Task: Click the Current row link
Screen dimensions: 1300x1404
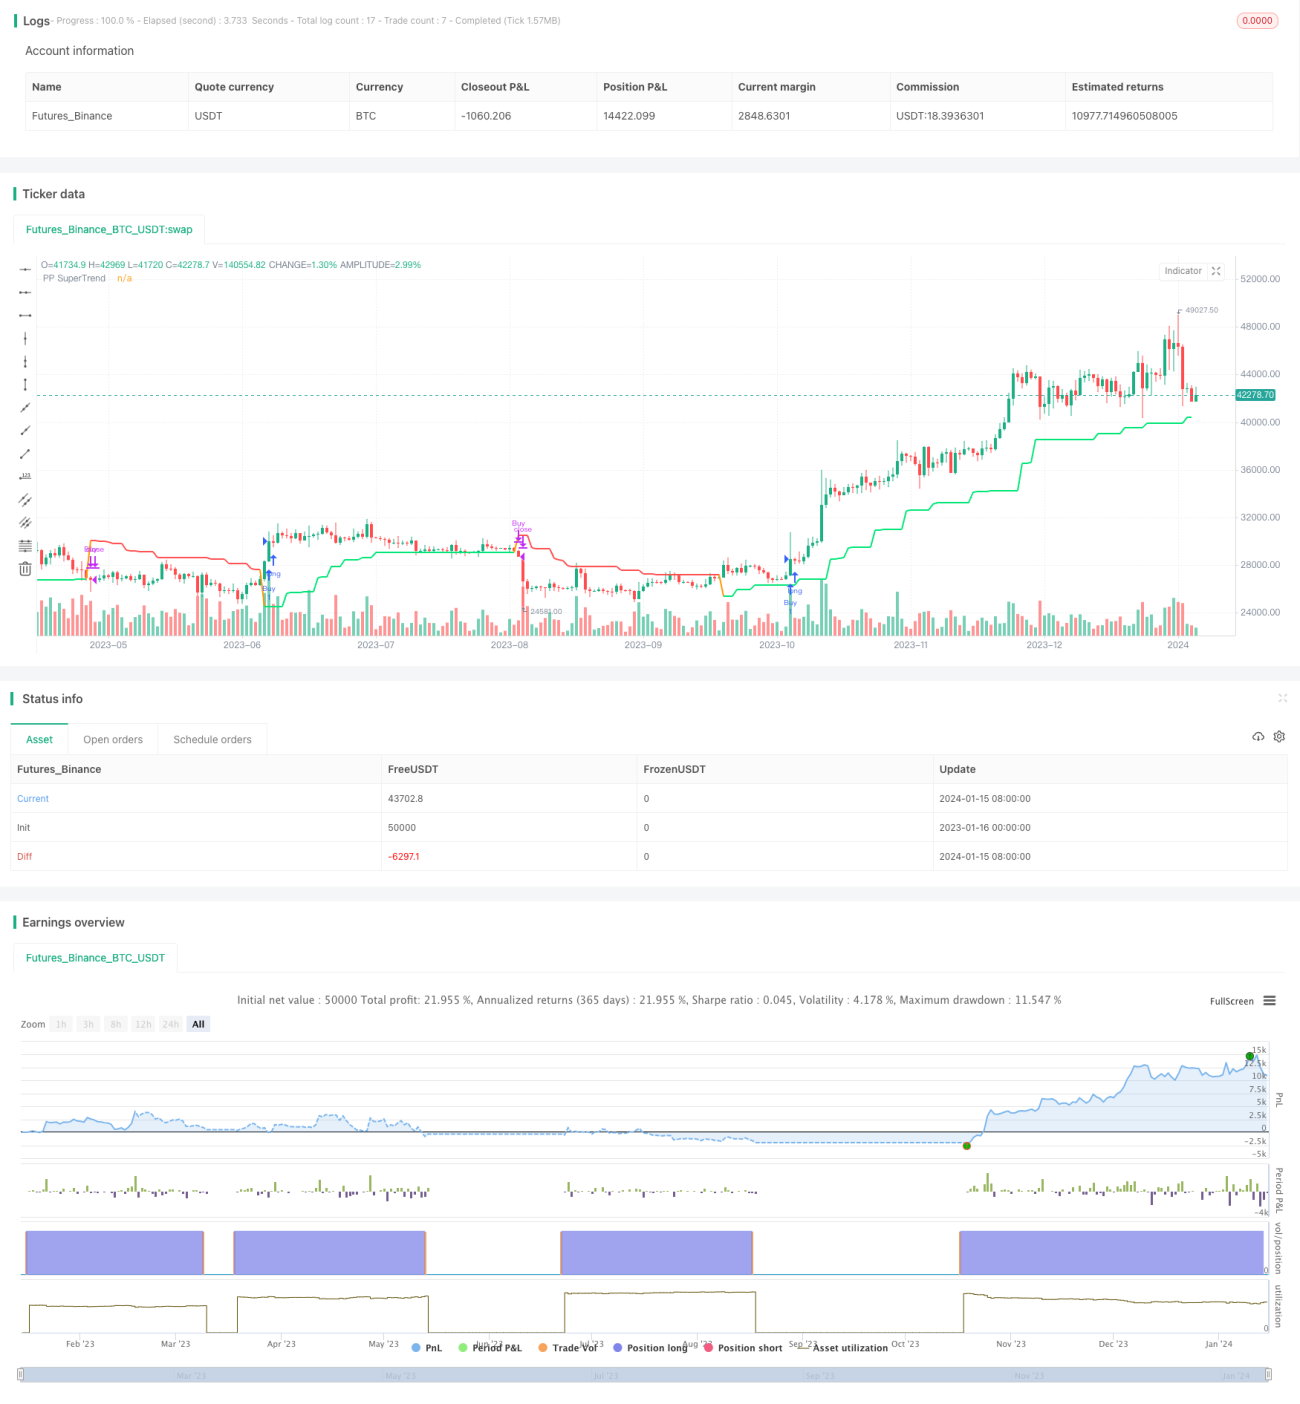Action: coord(33,799)
